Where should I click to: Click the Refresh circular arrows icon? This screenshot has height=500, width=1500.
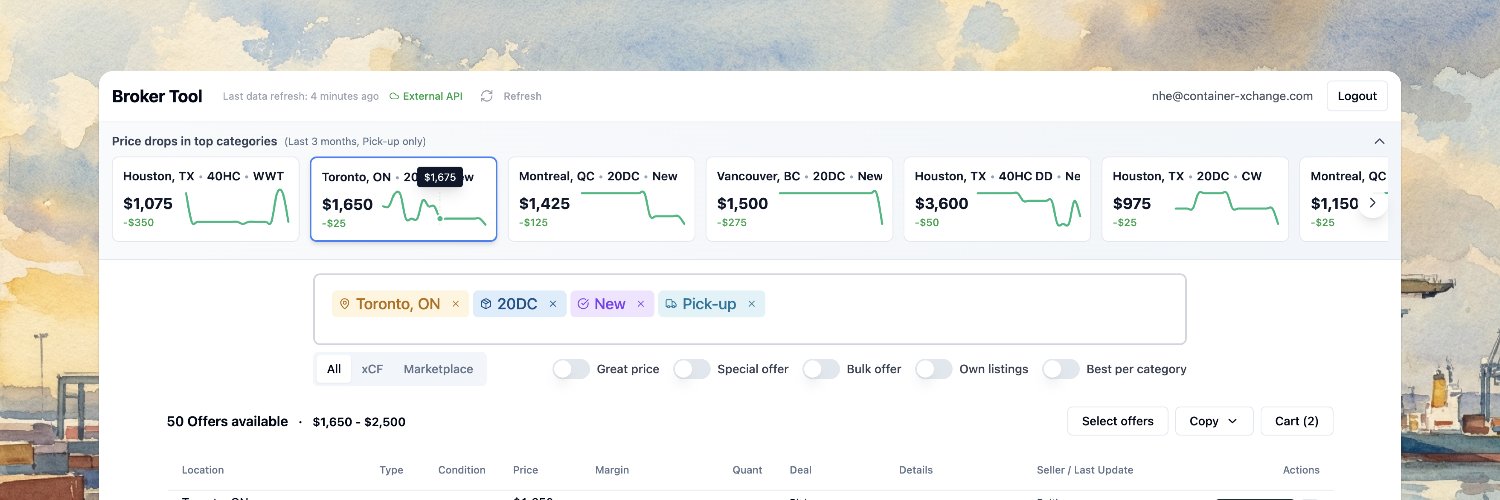tap(487, 96)
